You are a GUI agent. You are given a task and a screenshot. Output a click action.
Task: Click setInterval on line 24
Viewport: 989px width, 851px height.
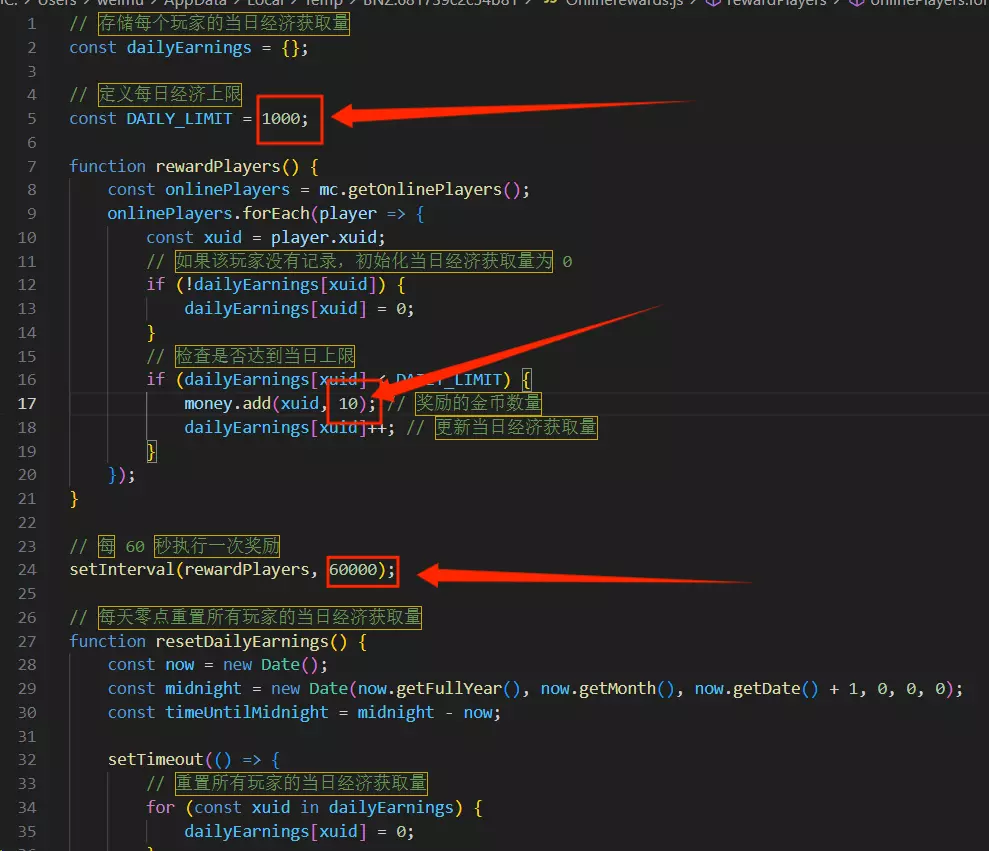[x=122, y=570]
